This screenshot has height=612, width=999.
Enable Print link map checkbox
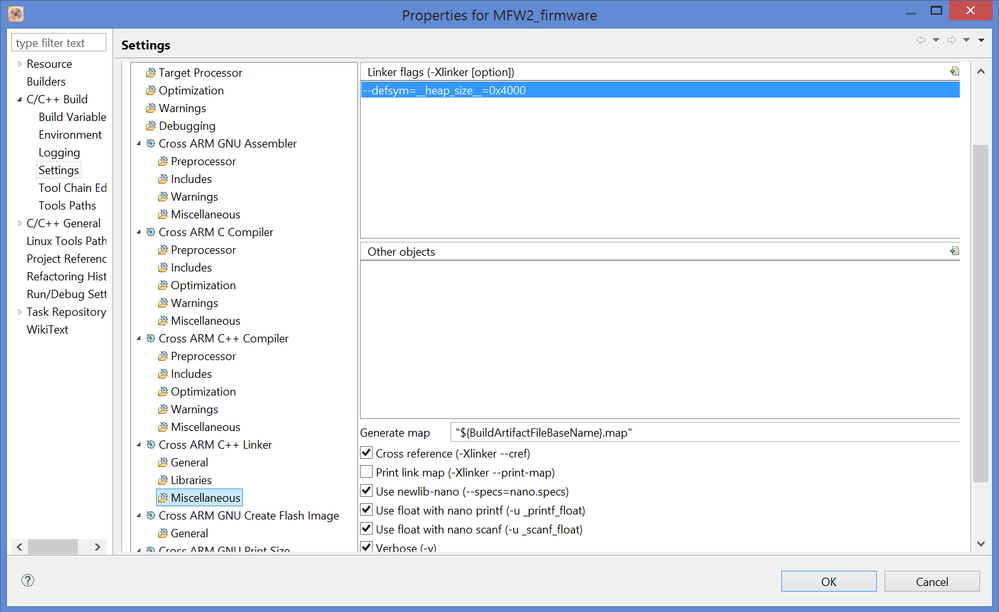pyautogui.click(x=366, y=472)
